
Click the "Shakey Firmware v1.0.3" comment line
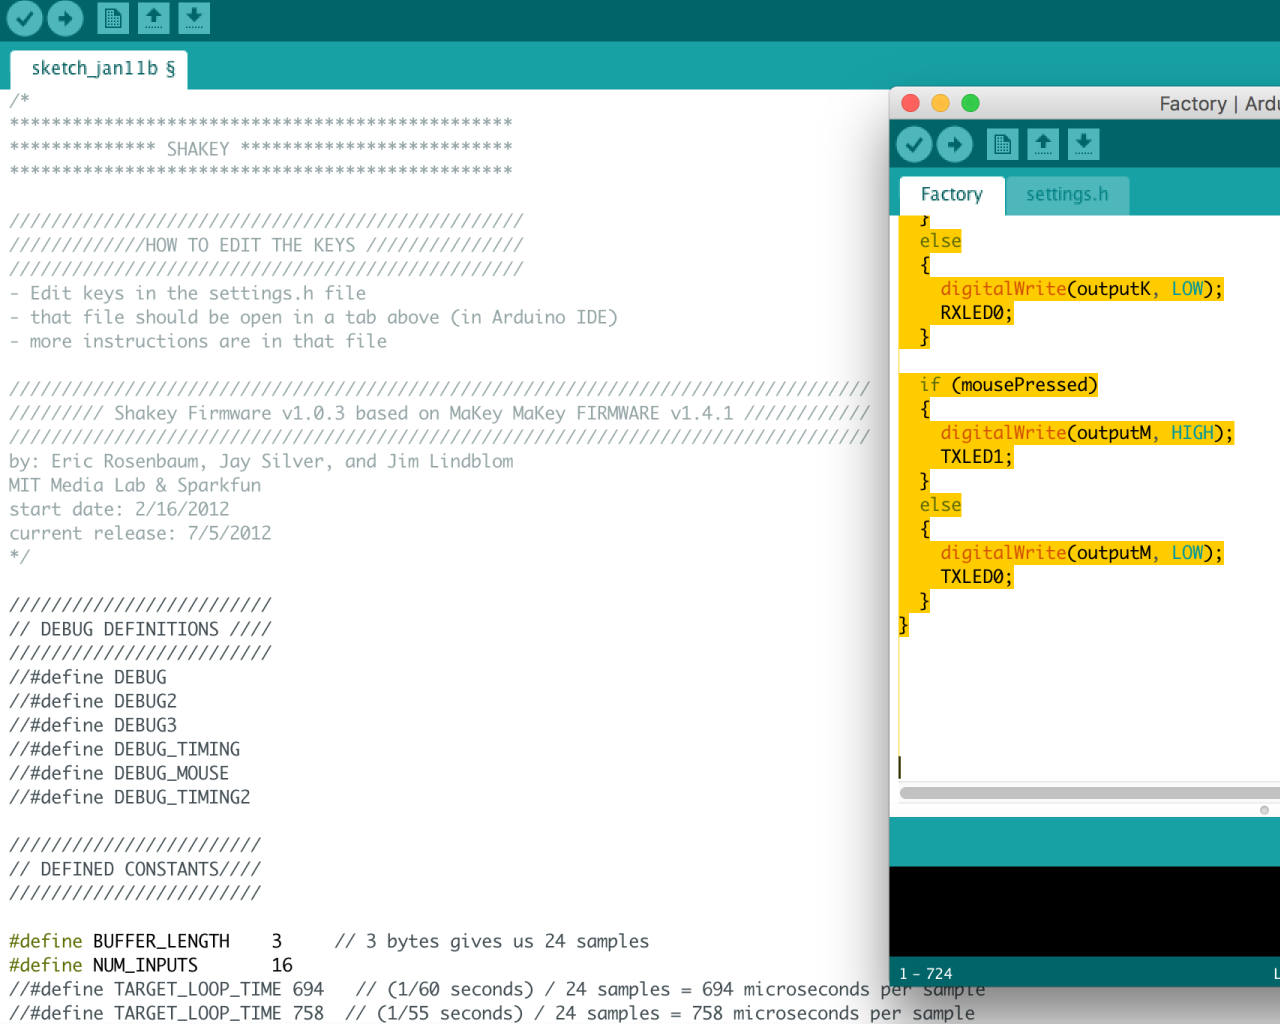pyautogui.click(x=440, y=413)
